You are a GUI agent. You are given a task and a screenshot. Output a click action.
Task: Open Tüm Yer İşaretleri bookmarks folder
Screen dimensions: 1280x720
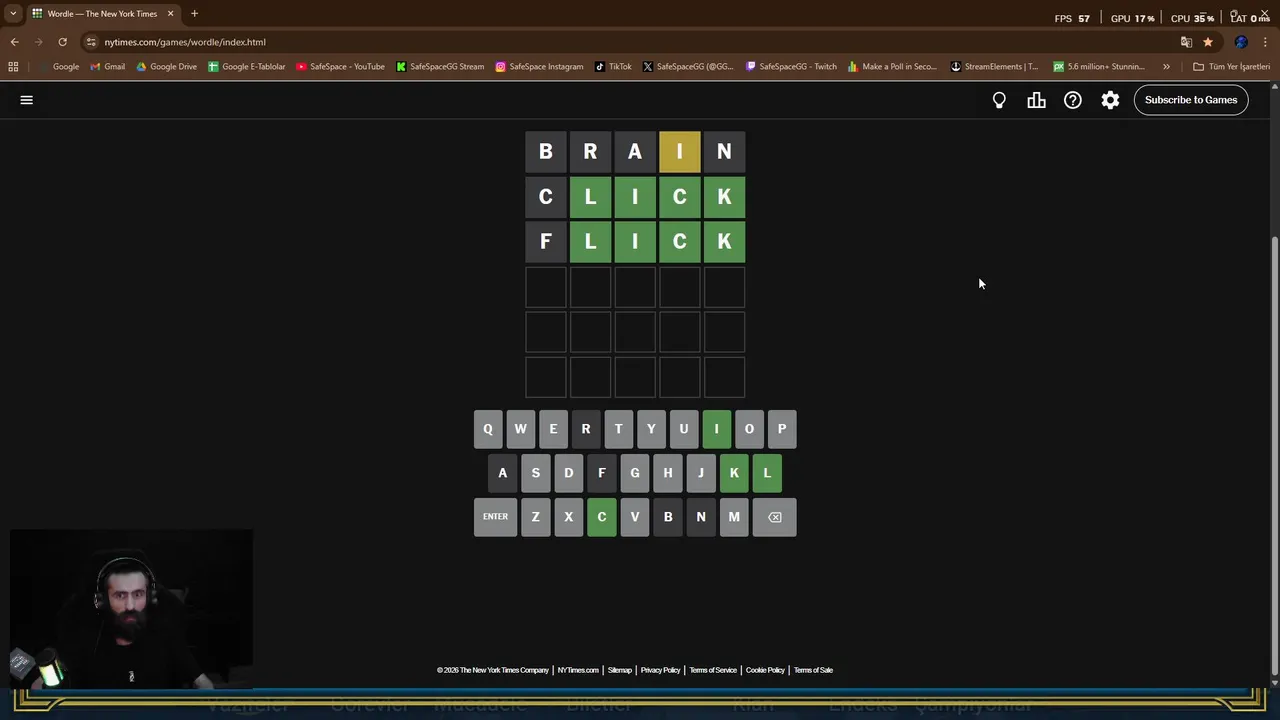pos(1231,67)
